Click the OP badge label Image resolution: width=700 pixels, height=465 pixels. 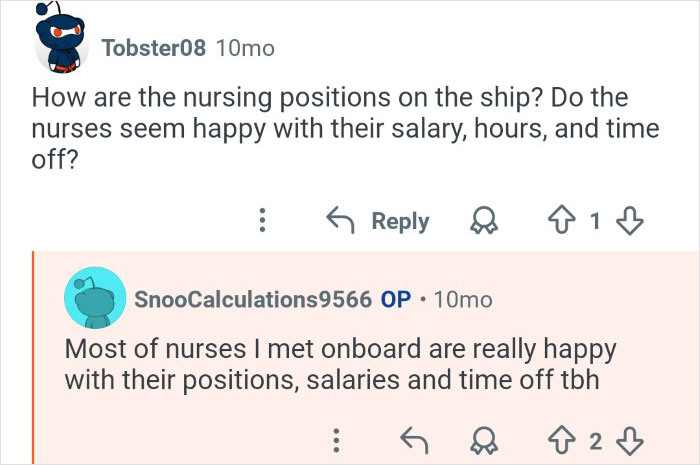click(396, 299)
